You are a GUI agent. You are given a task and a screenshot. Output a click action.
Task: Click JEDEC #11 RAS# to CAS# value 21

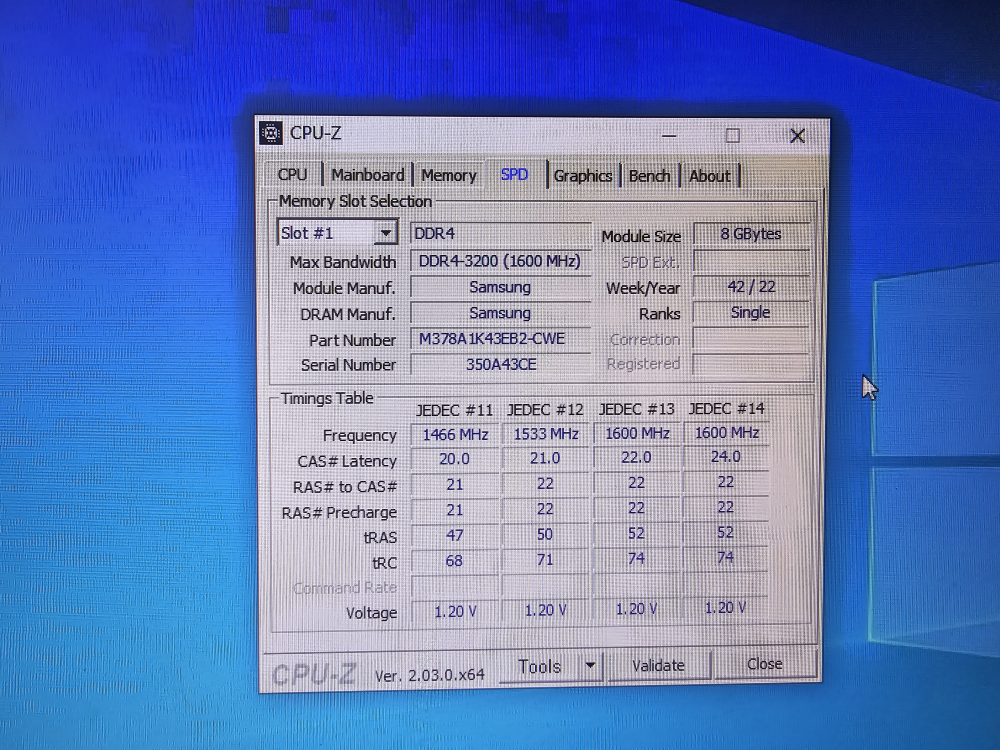455,485
